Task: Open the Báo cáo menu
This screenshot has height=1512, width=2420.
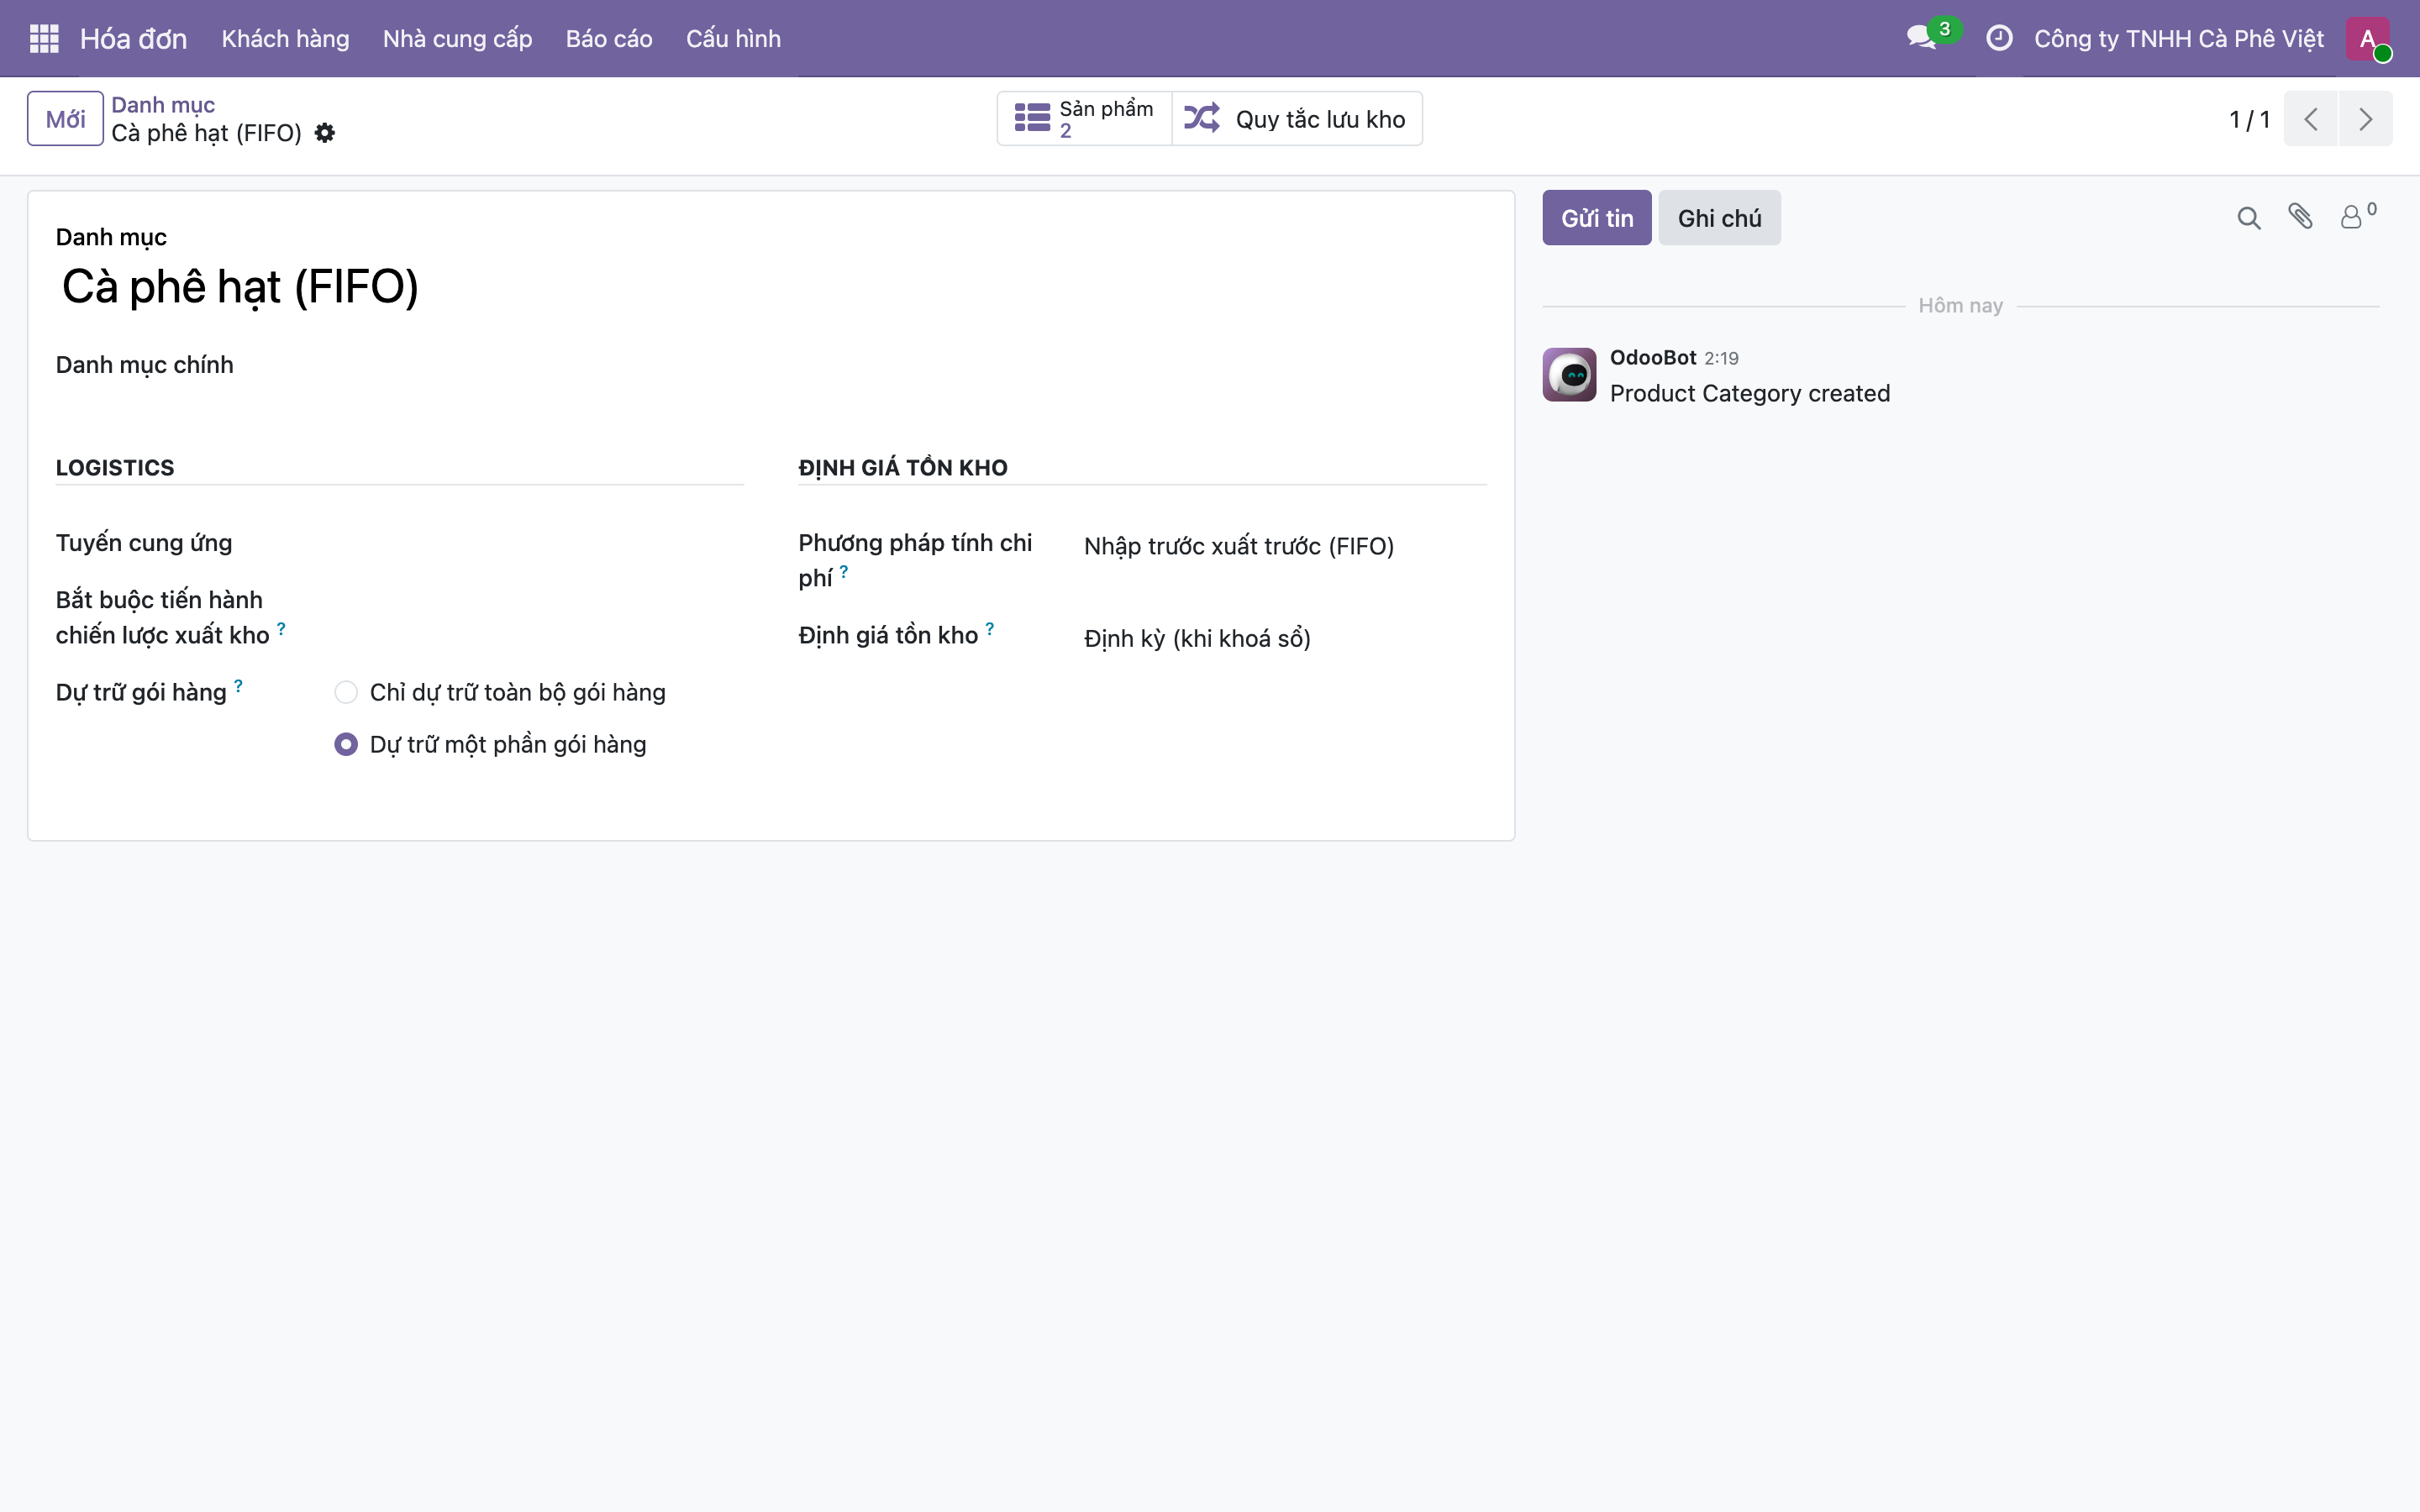Action: (609, 38)
